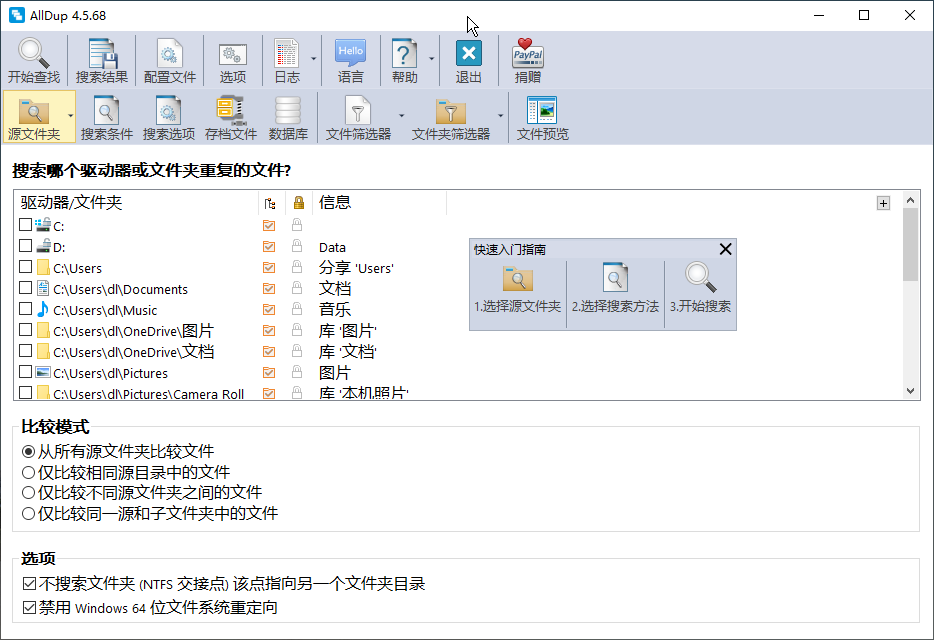The height and width of the screenshot is (640, 934).
Task: Toggle 禁用 Windows 64 位文件系统重定向 checkbox
Action: (29, 607)
